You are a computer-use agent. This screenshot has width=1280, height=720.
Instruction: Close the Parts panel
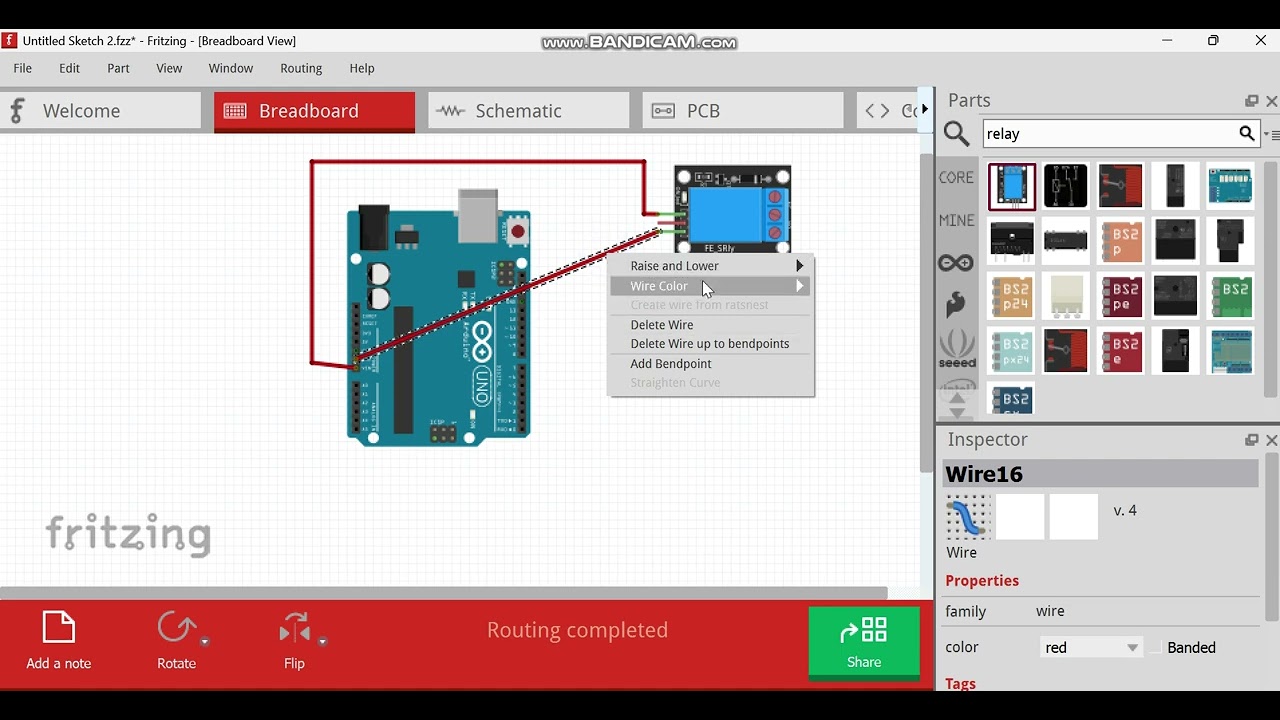tap(1272, 101)
